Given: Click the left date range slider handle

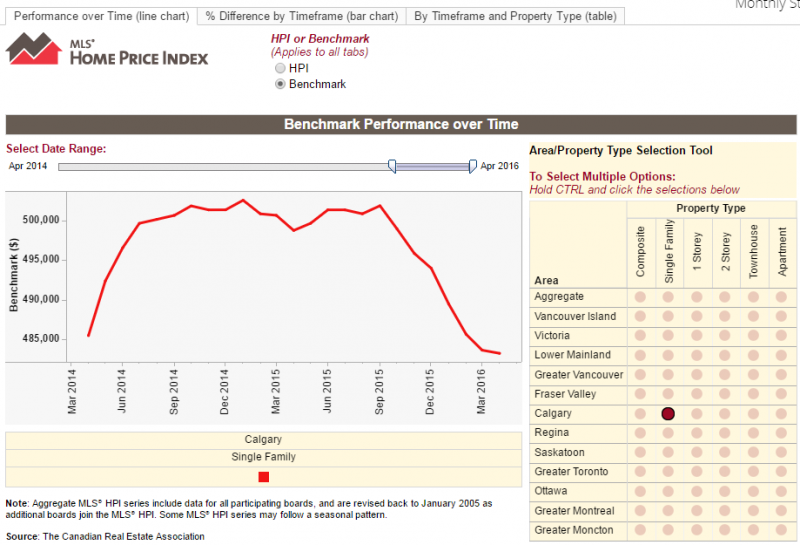Looking at the screenshot, I should [x=392, y=166].
